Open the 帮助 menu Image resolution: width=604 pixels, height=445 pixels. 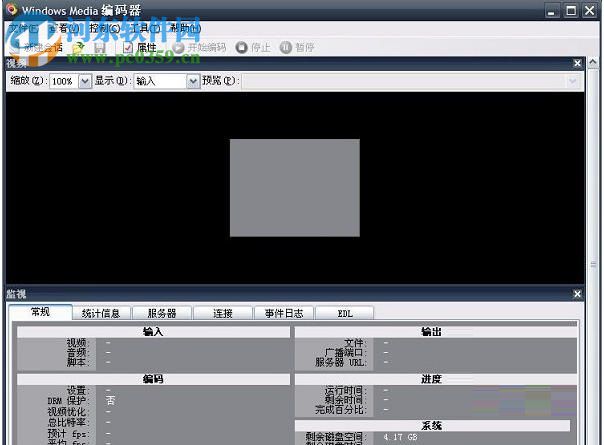(x=186, y=28)
